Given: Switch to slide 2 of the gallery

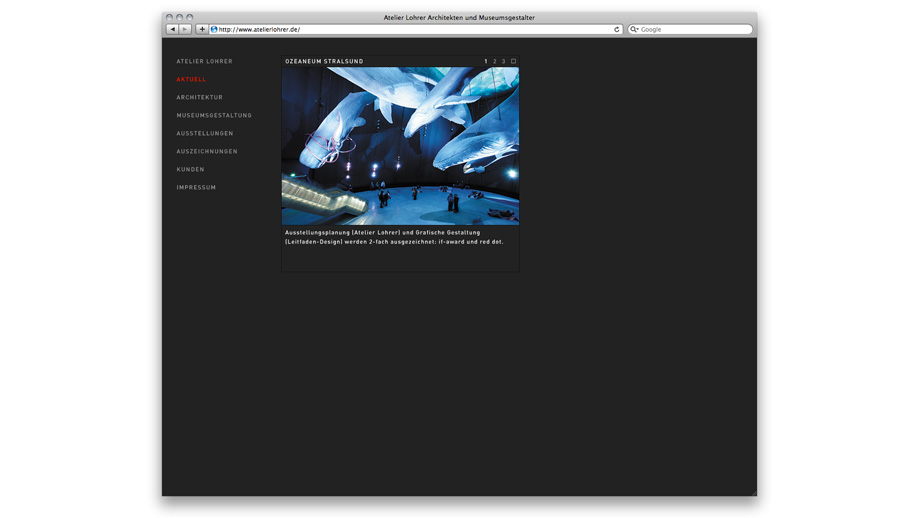Looking at the screenshot, I should coord(495,62).
